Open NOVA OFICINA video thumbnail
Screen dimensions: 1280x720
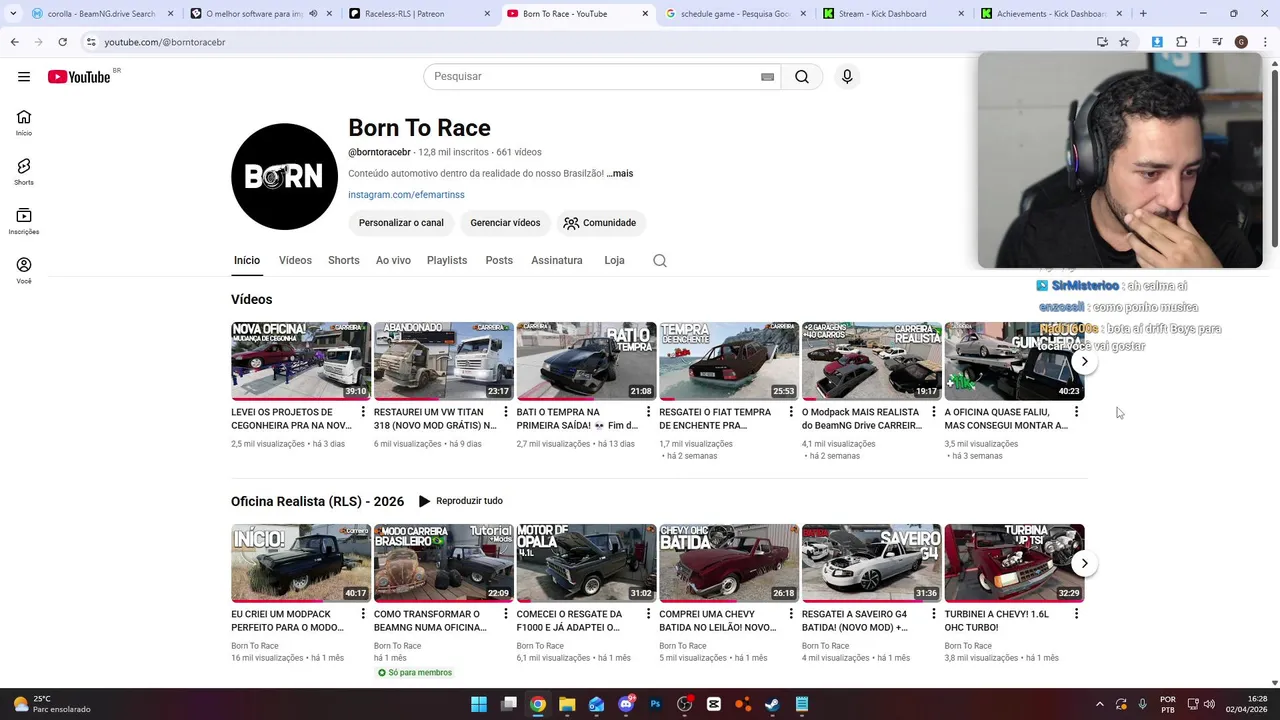(x=300, y=361)
